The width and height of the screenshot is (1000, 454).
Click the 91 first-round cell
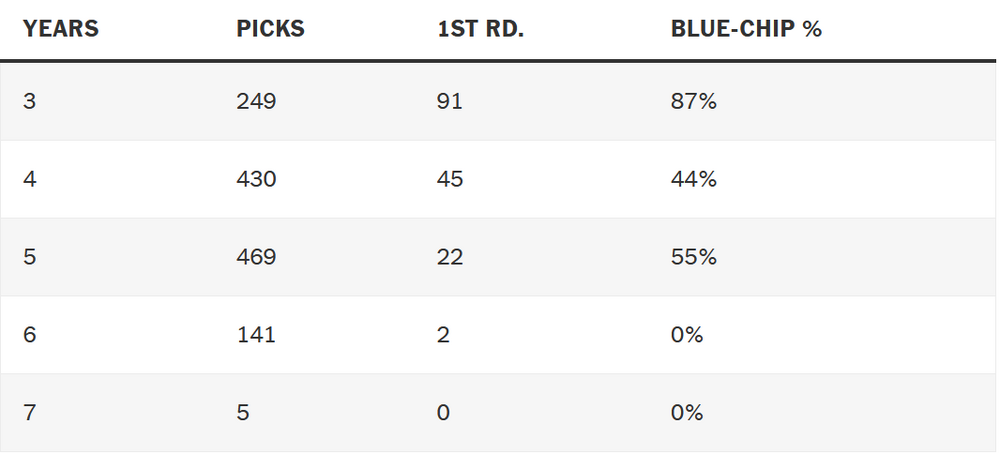pyautogui.click(x=450, y=102)
